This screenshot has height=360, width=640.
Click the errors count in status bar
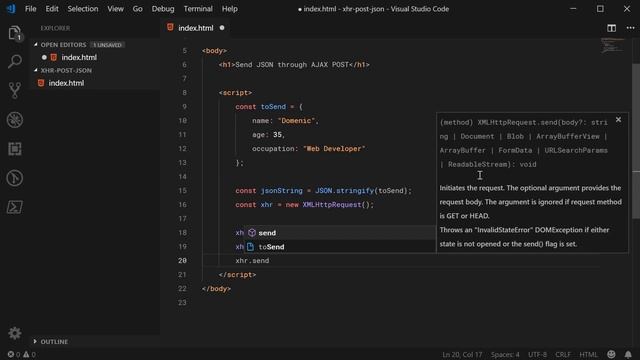[x=13, y=354]
